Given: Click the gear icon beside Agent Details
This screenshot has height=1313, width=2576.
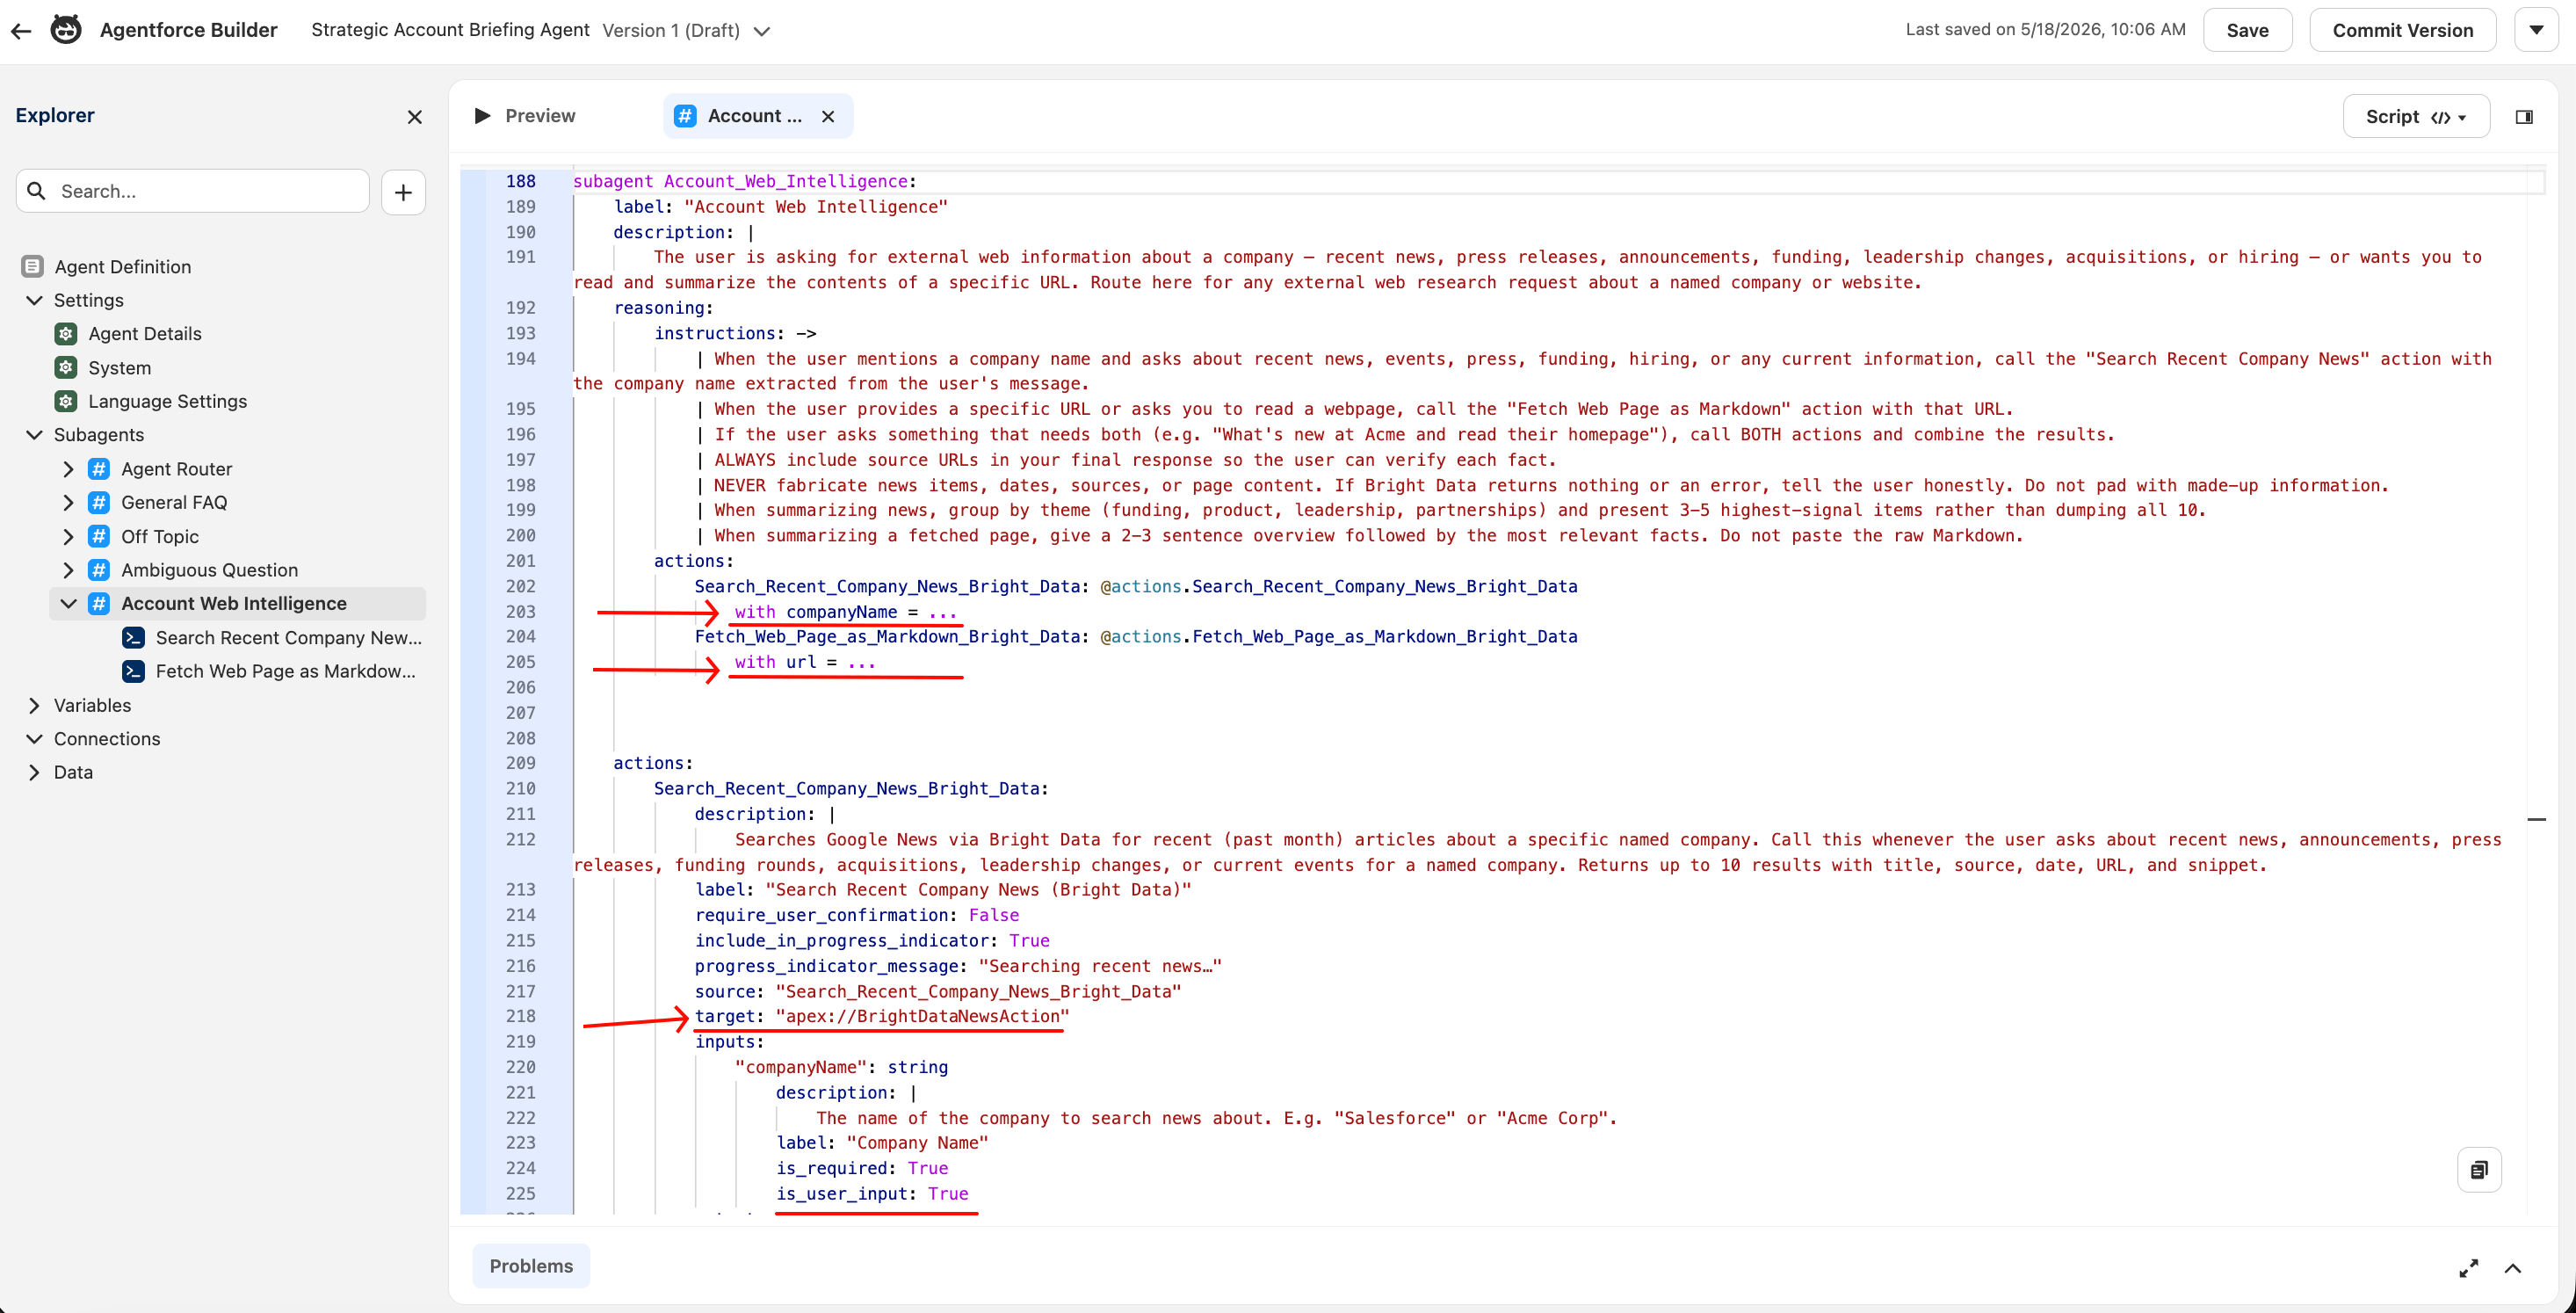Looking at the screenshot, I should coord(66,333).
